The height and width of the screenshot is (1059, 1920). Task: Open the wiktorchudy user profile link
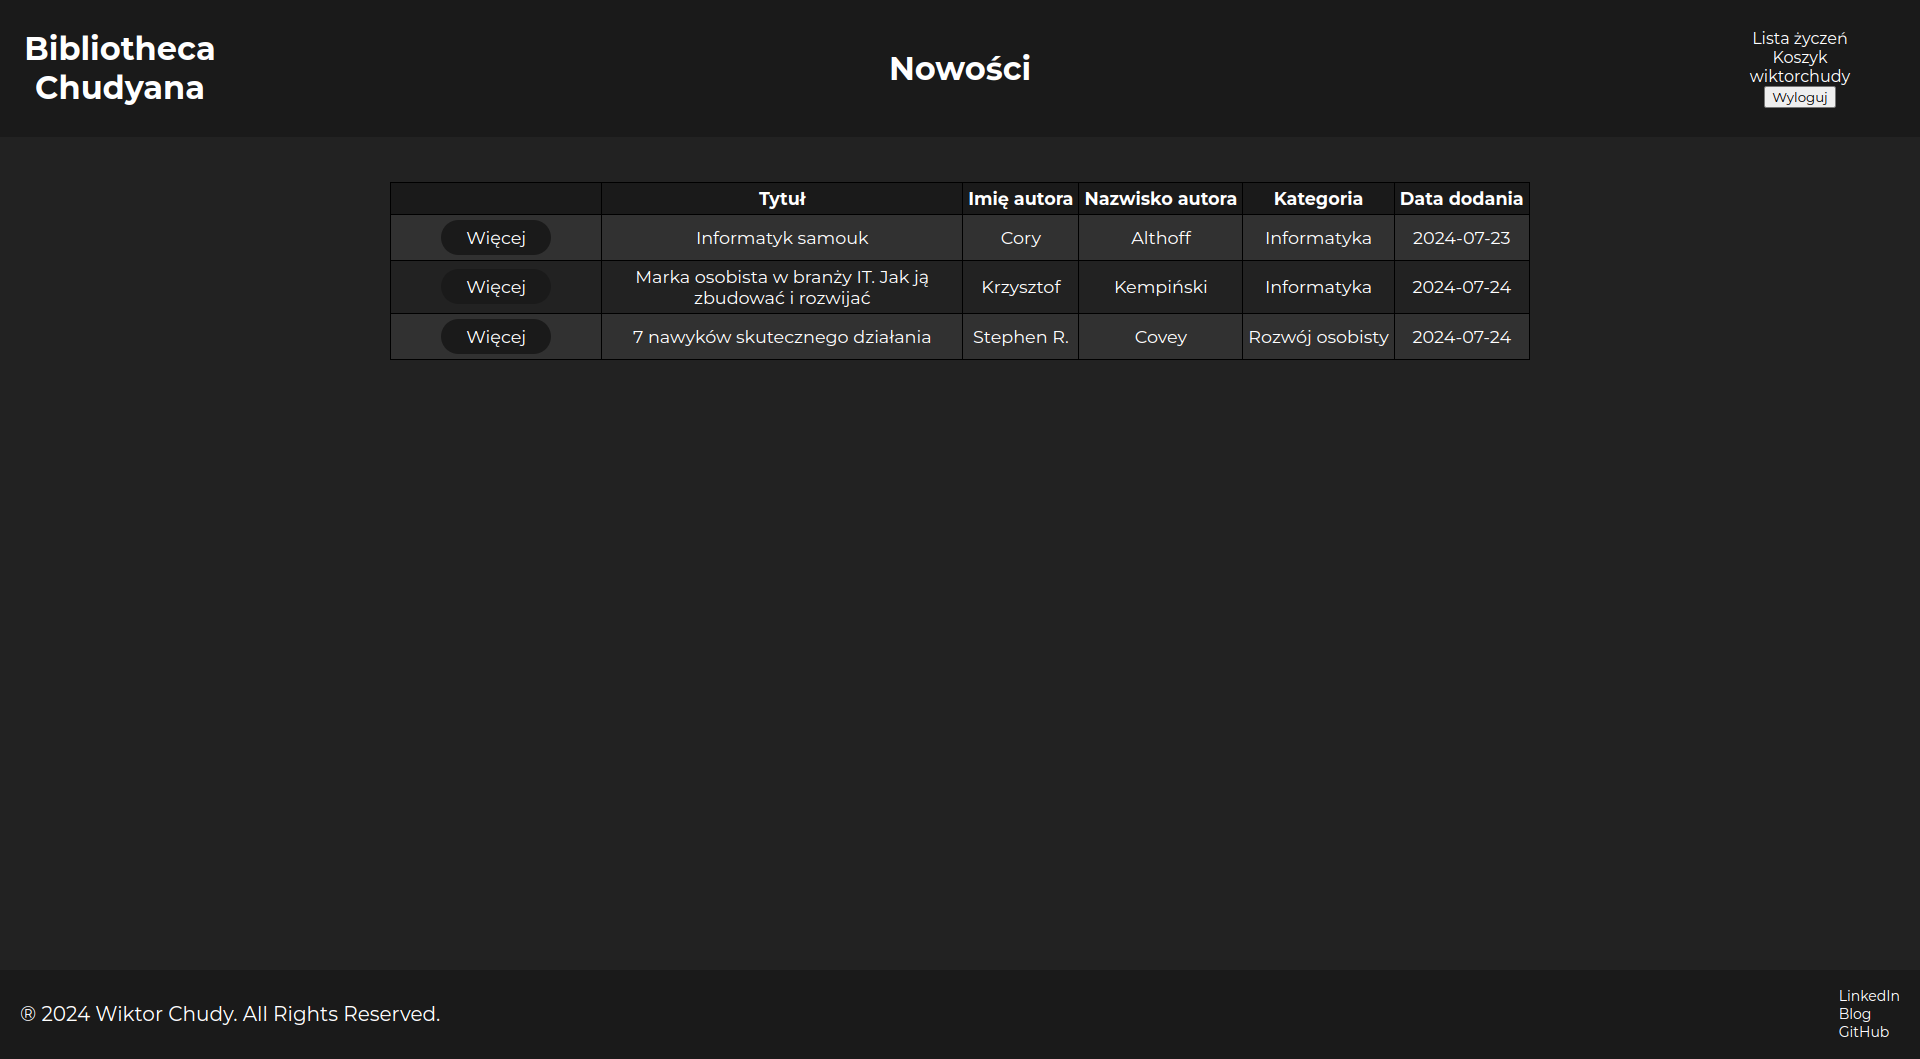coord(1799,76)
